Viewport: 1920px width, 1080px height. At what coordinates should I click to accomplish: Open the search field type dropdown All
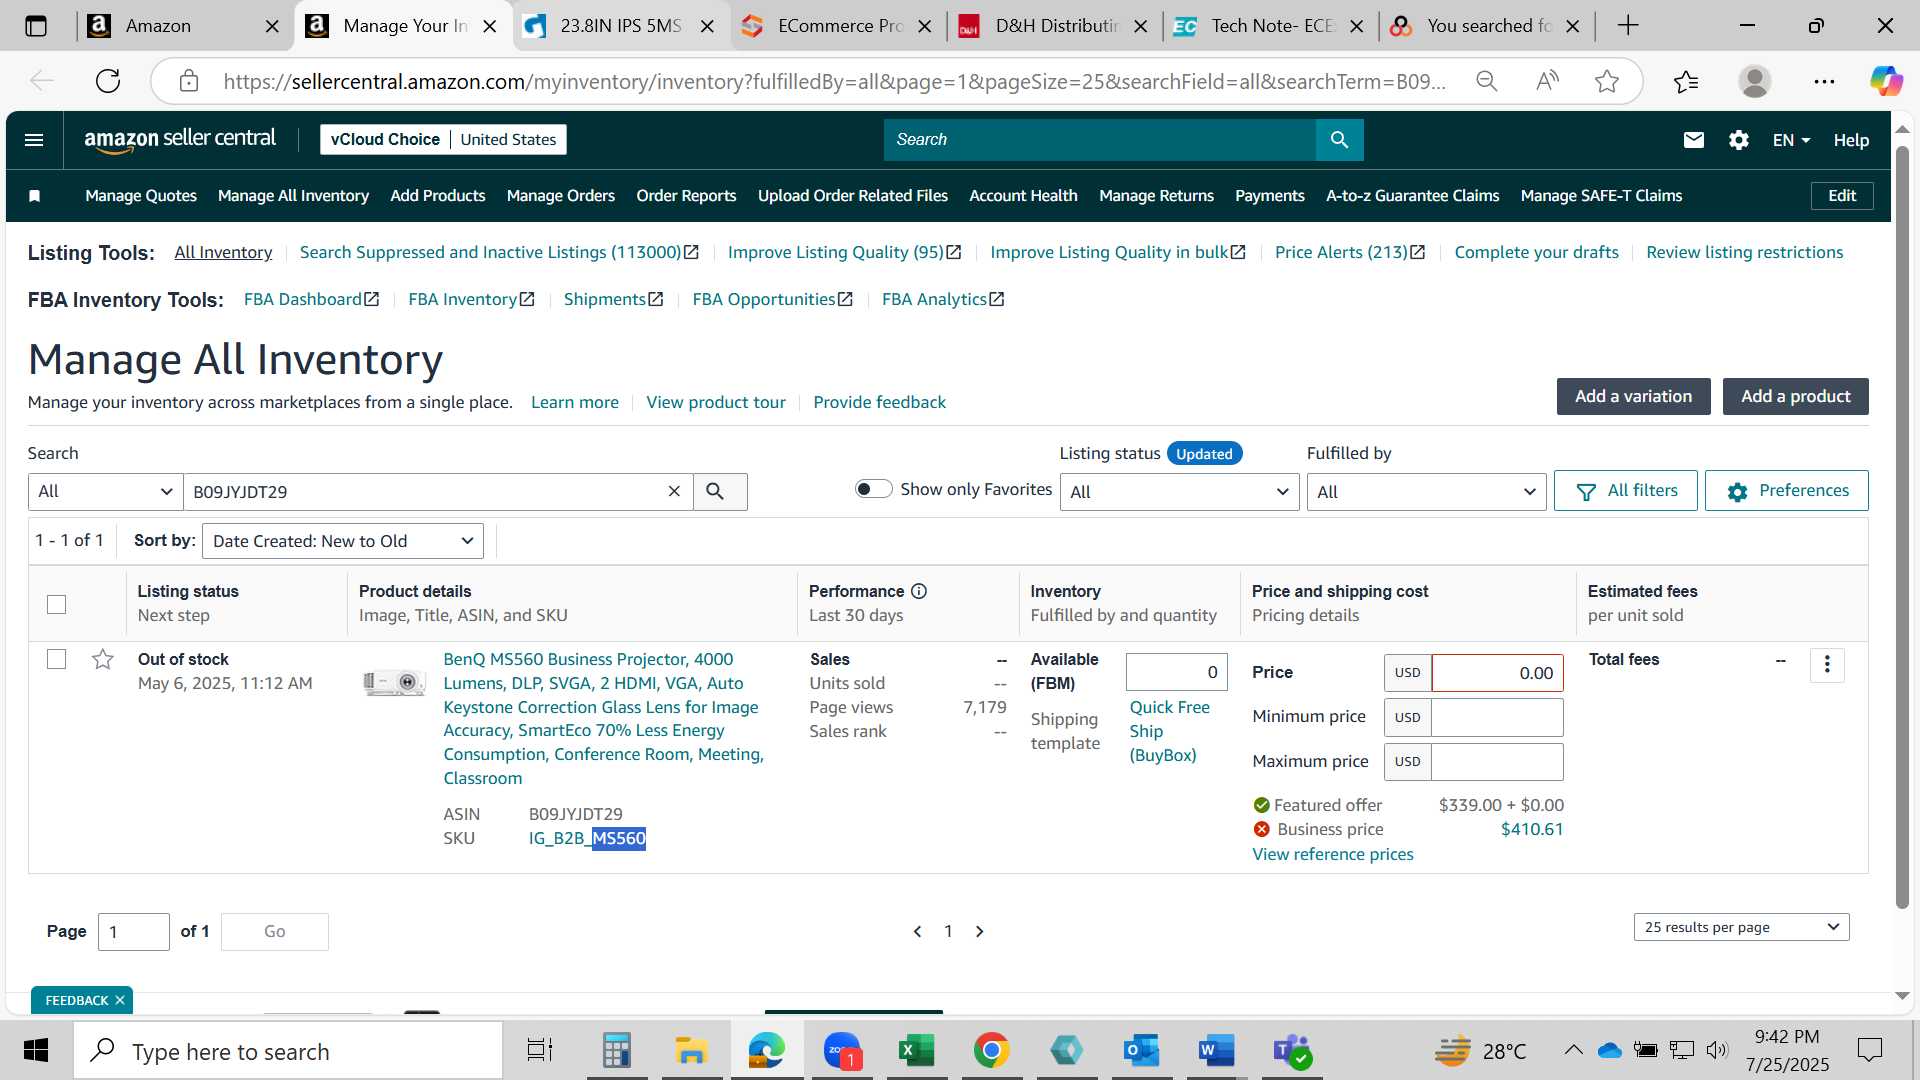(x=105, y=491)
